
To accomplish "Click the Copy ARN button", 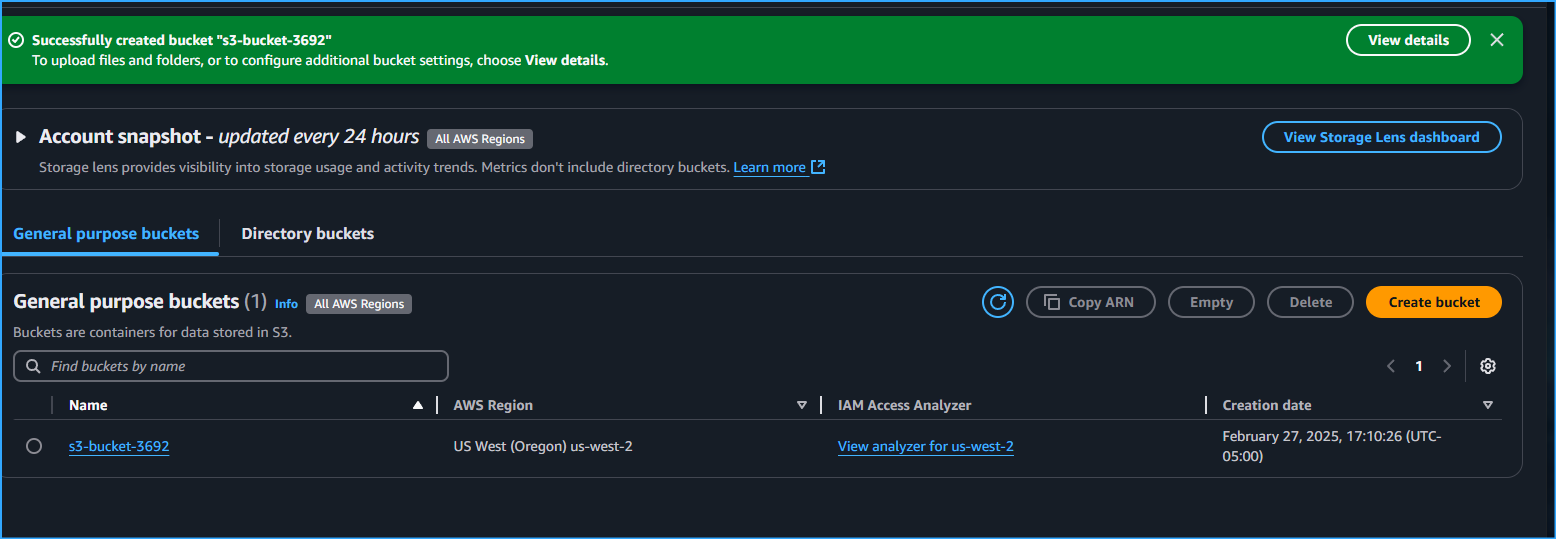I will (1090, 302).
